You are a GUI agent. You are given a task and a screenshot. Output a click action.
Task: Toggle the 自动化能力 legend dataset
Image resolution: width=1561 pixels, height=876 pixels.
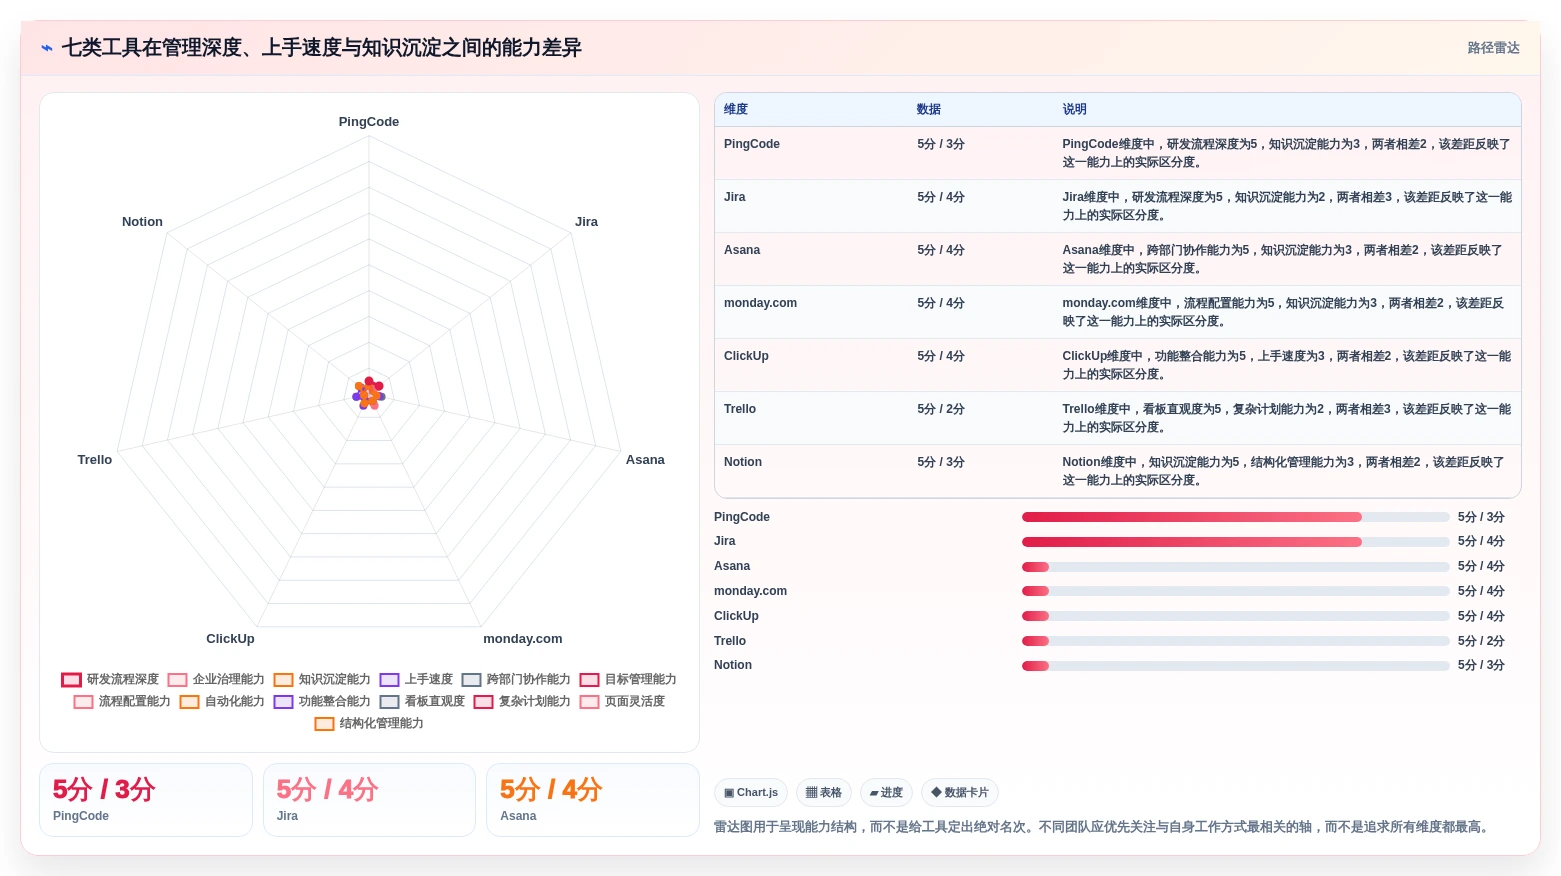222,701
